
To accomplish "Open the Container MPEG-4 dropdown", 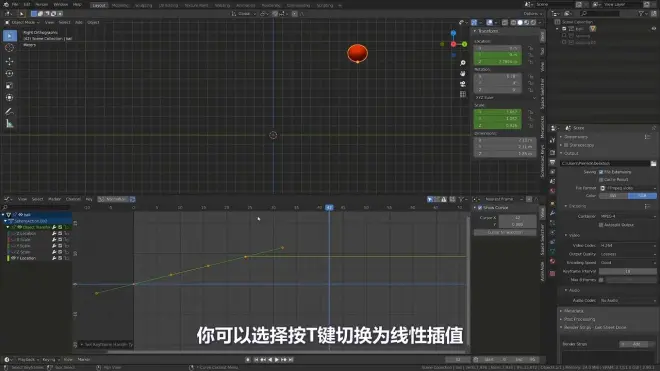I will click(628, 216).
